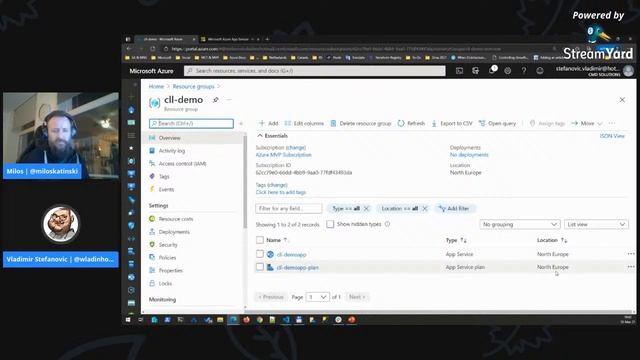Open the toolbar more options ellipsis
Image resolution: width=640 pixels, height=360 pixels.
point(611,123)
